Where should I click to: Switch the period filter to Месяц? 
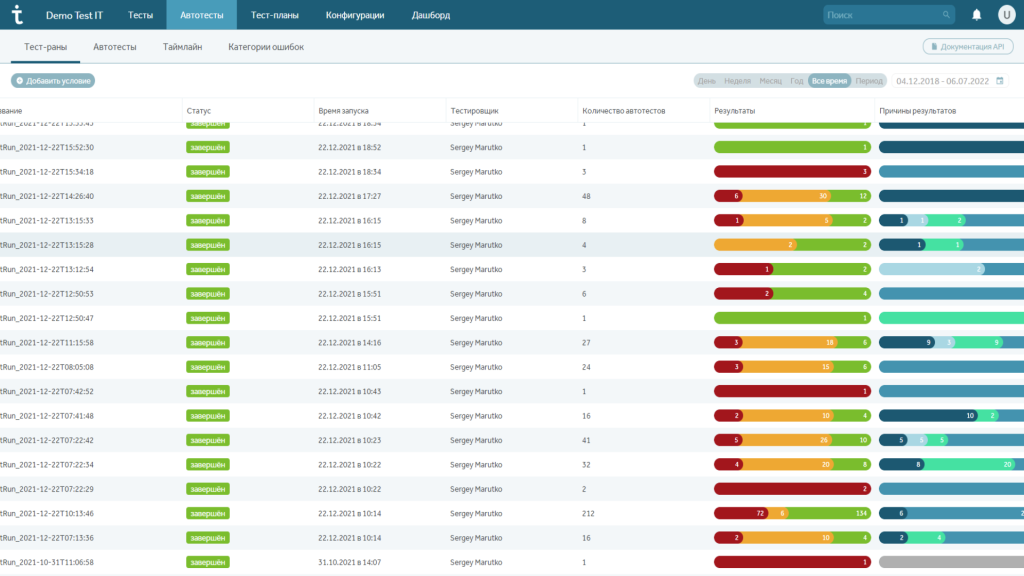tap(770, 81)
